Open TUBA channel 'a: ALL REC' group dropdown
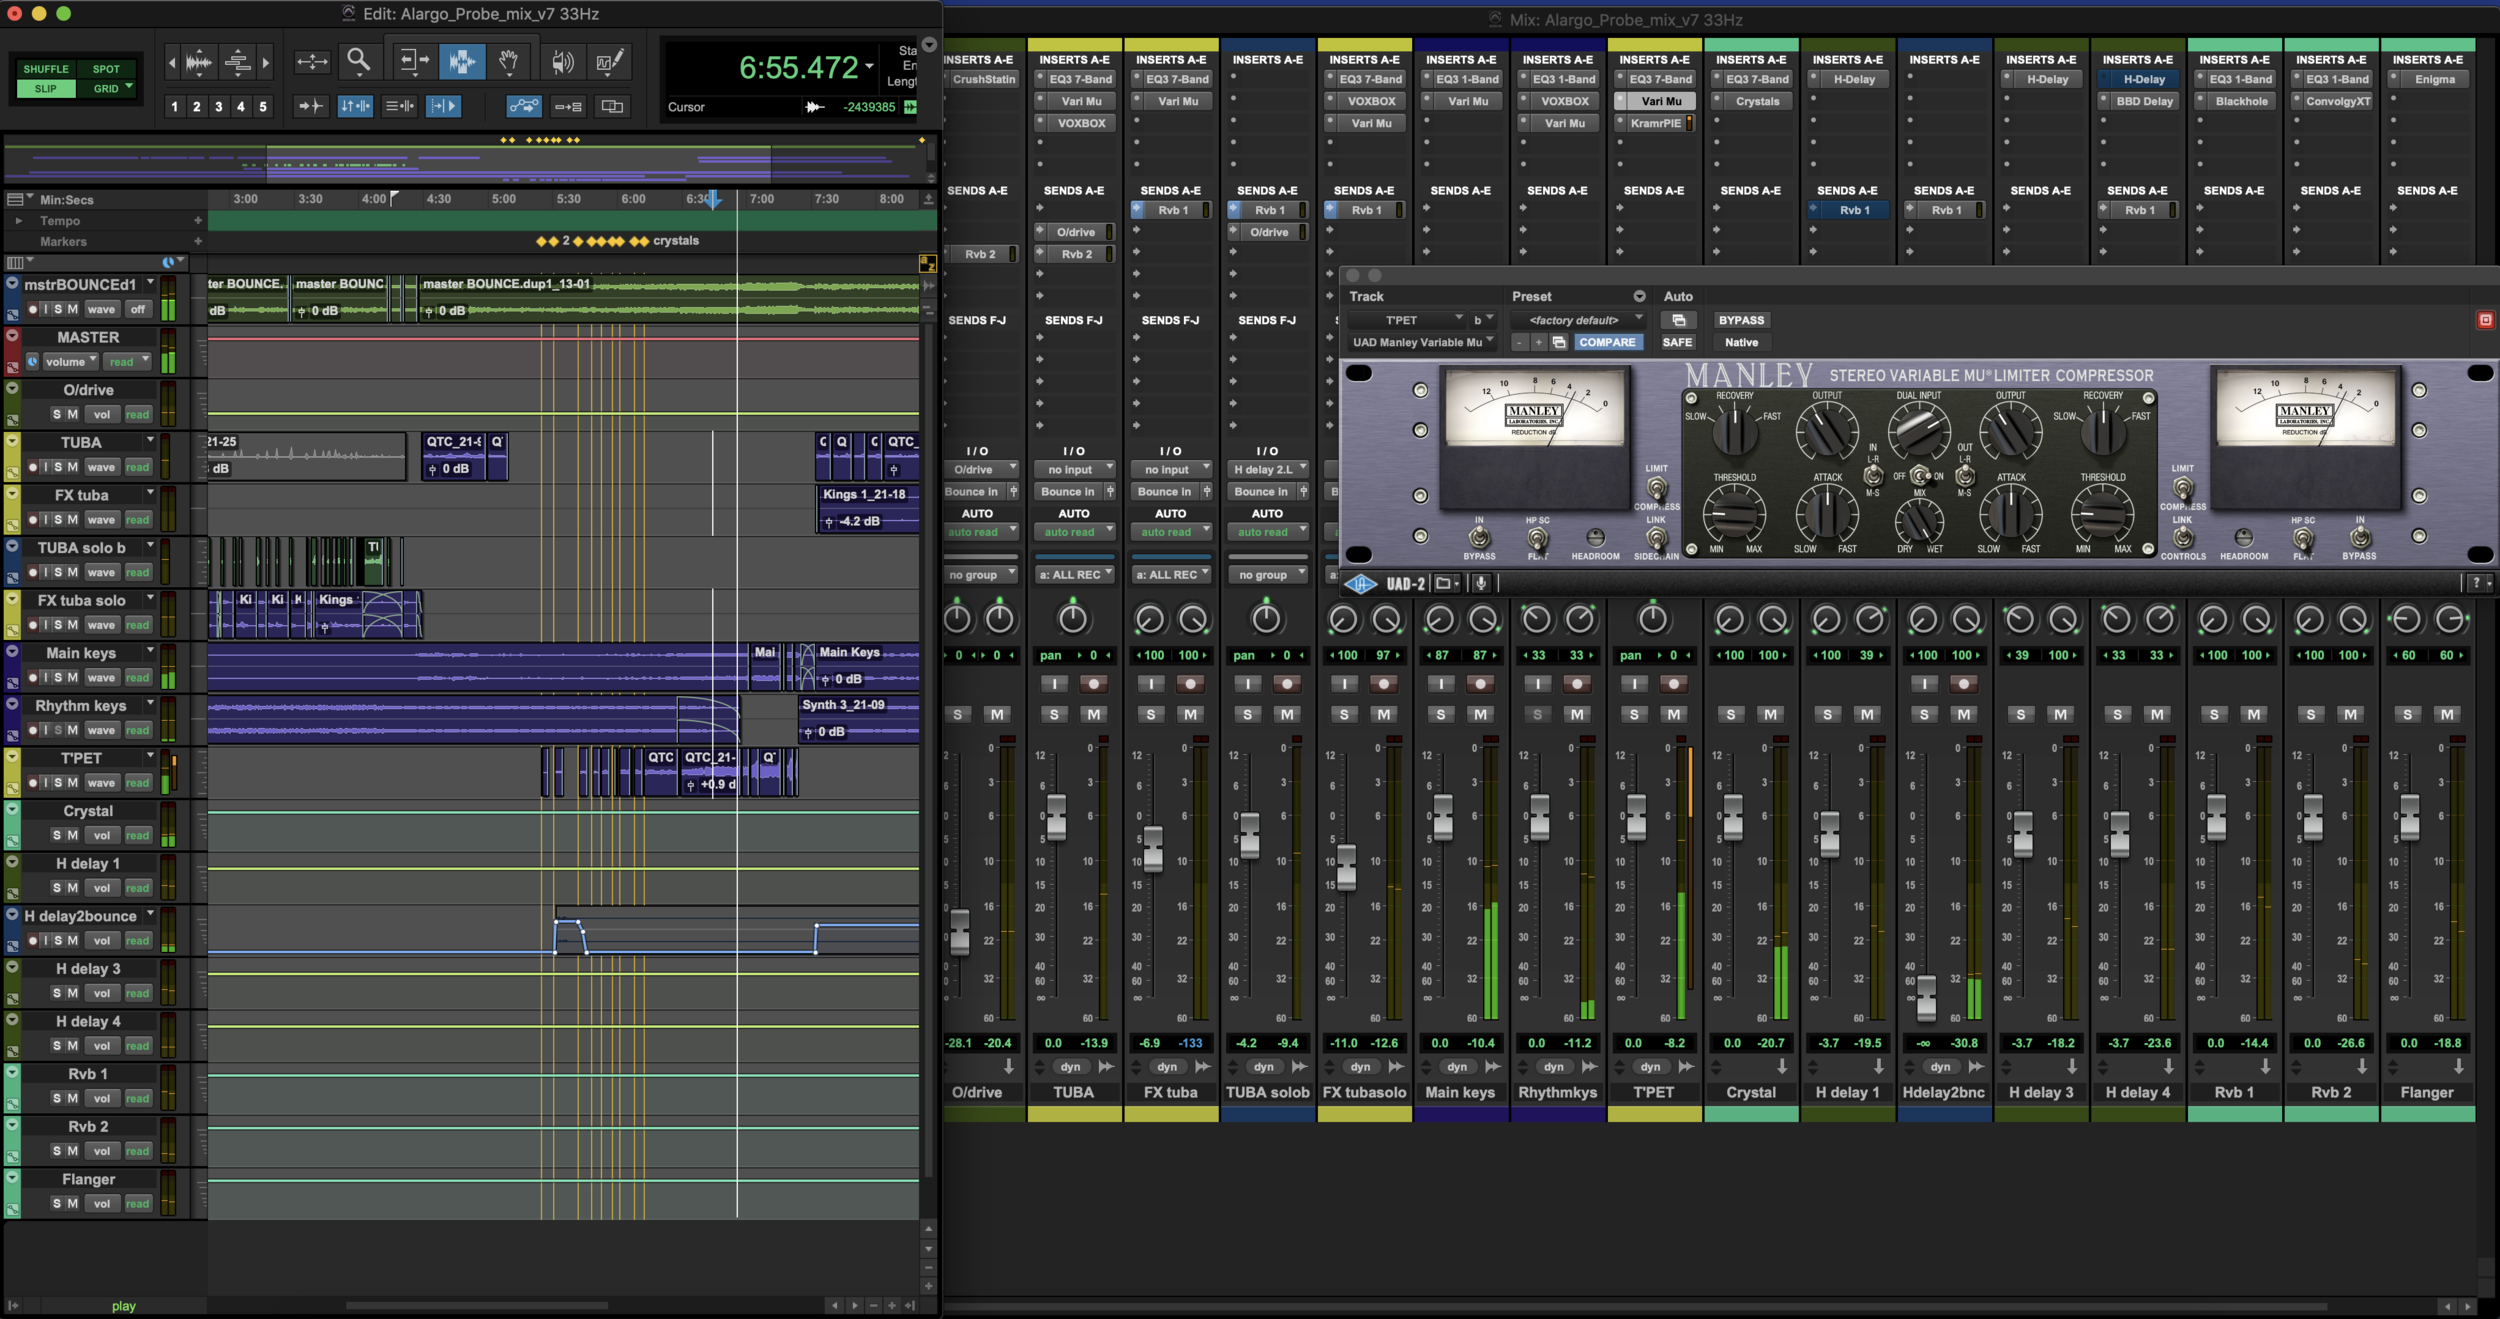 (1074, 575)
